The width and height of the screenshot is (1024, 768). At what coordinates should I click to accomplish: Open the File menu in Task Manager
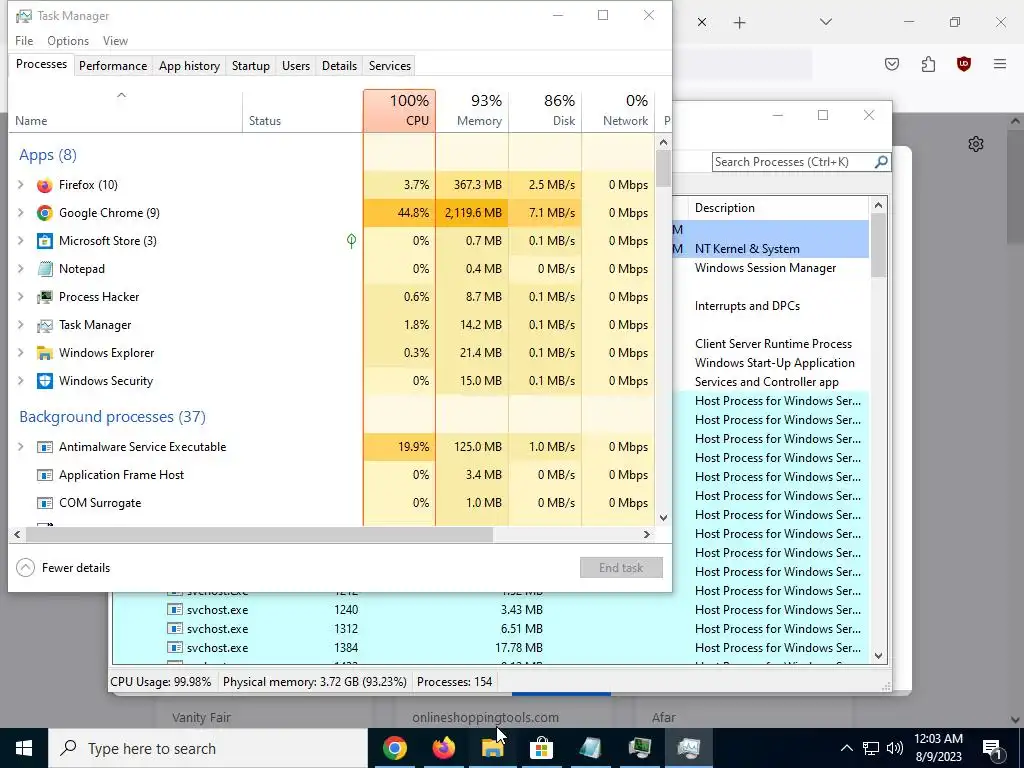(x=24, y=40)
